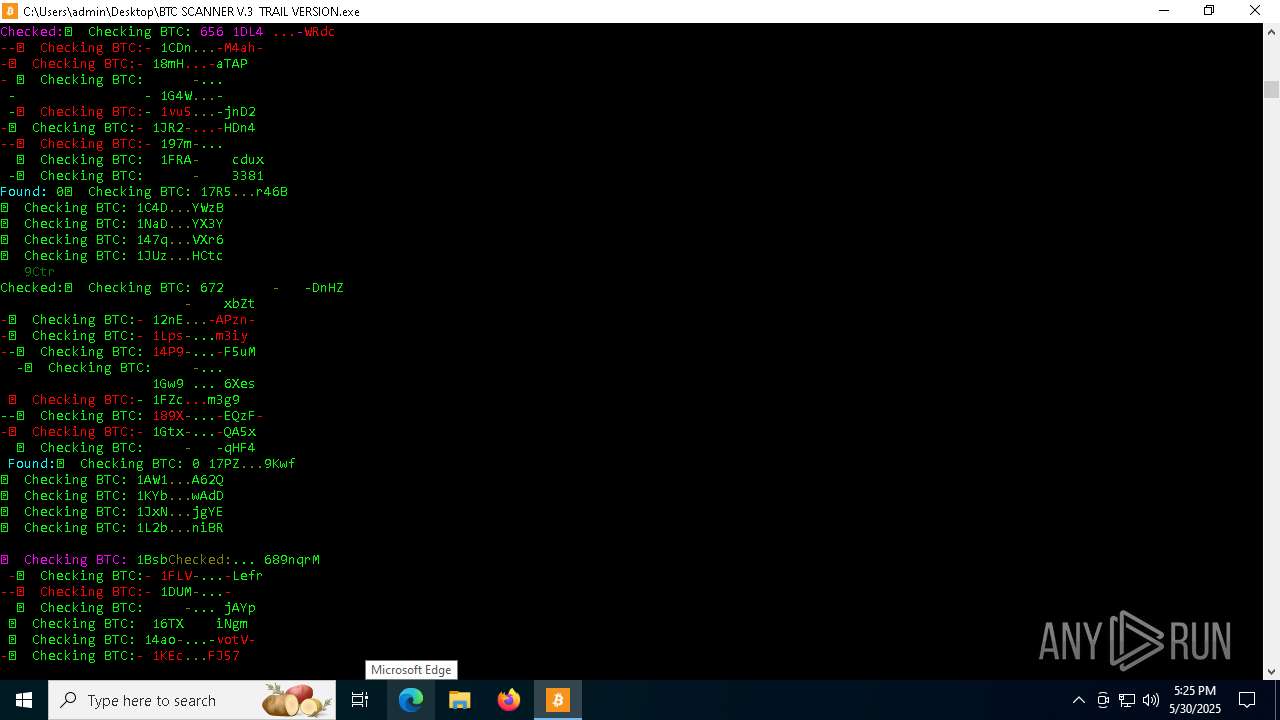Click the line 'Checking BTC: 1JUz...HCtc'
This screenshot has height=720, width=1280.
112,255
